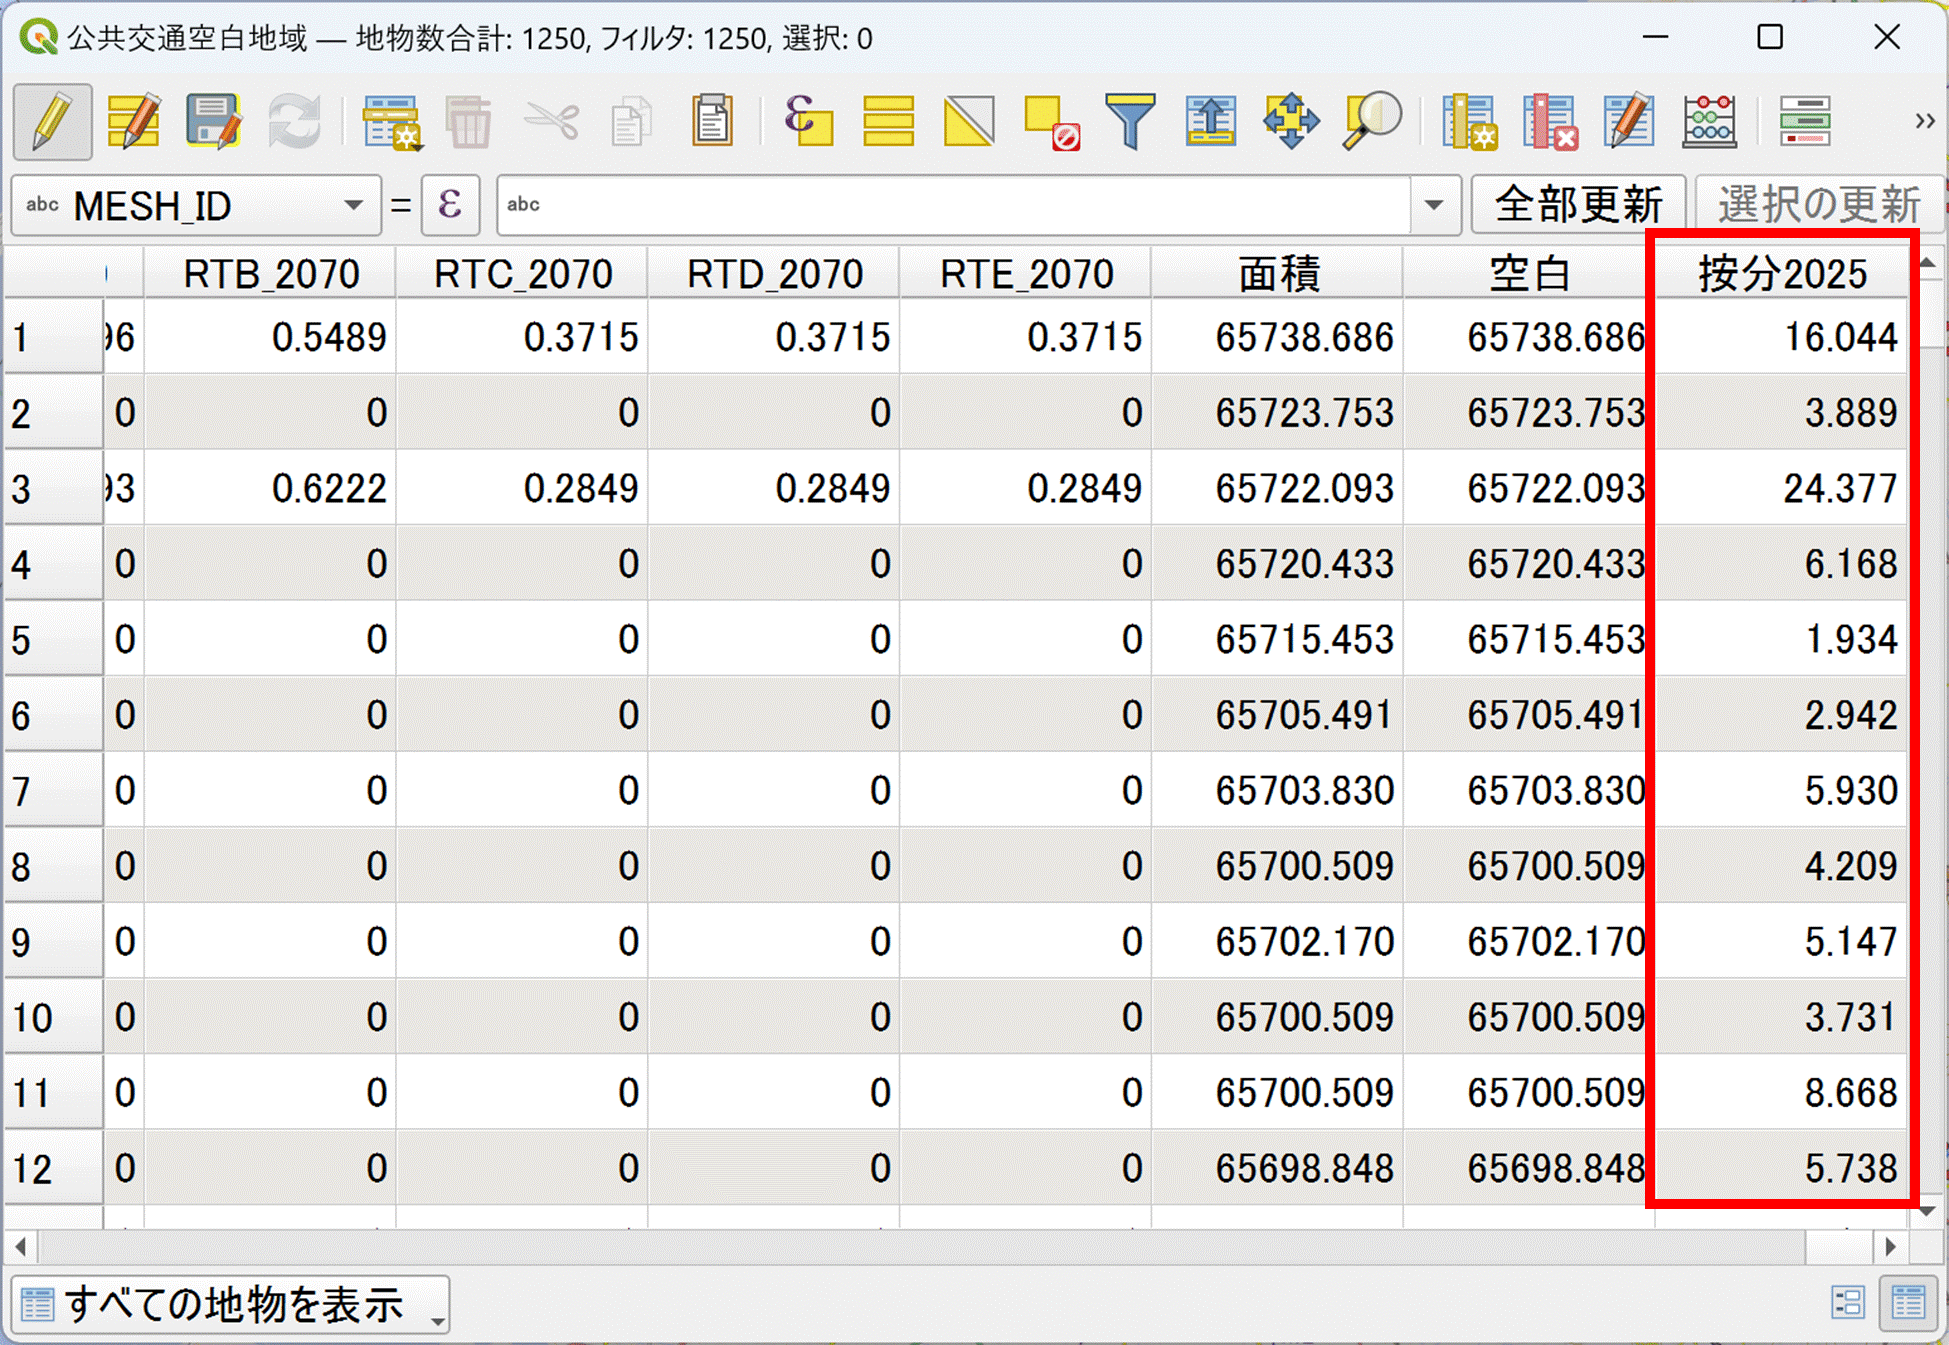Add a feature with the table-plus icon
This screenshot has height=1345, width=1949.
pos(391,122)
